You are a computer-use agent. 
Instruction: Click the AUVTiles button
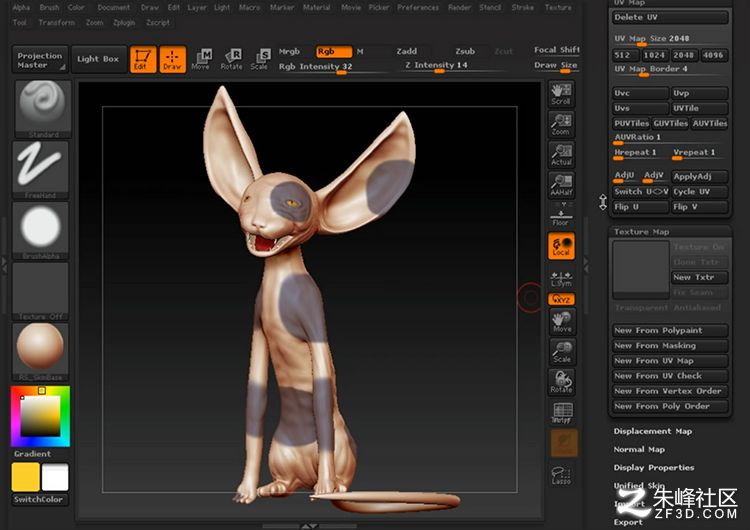pos(709,123)
